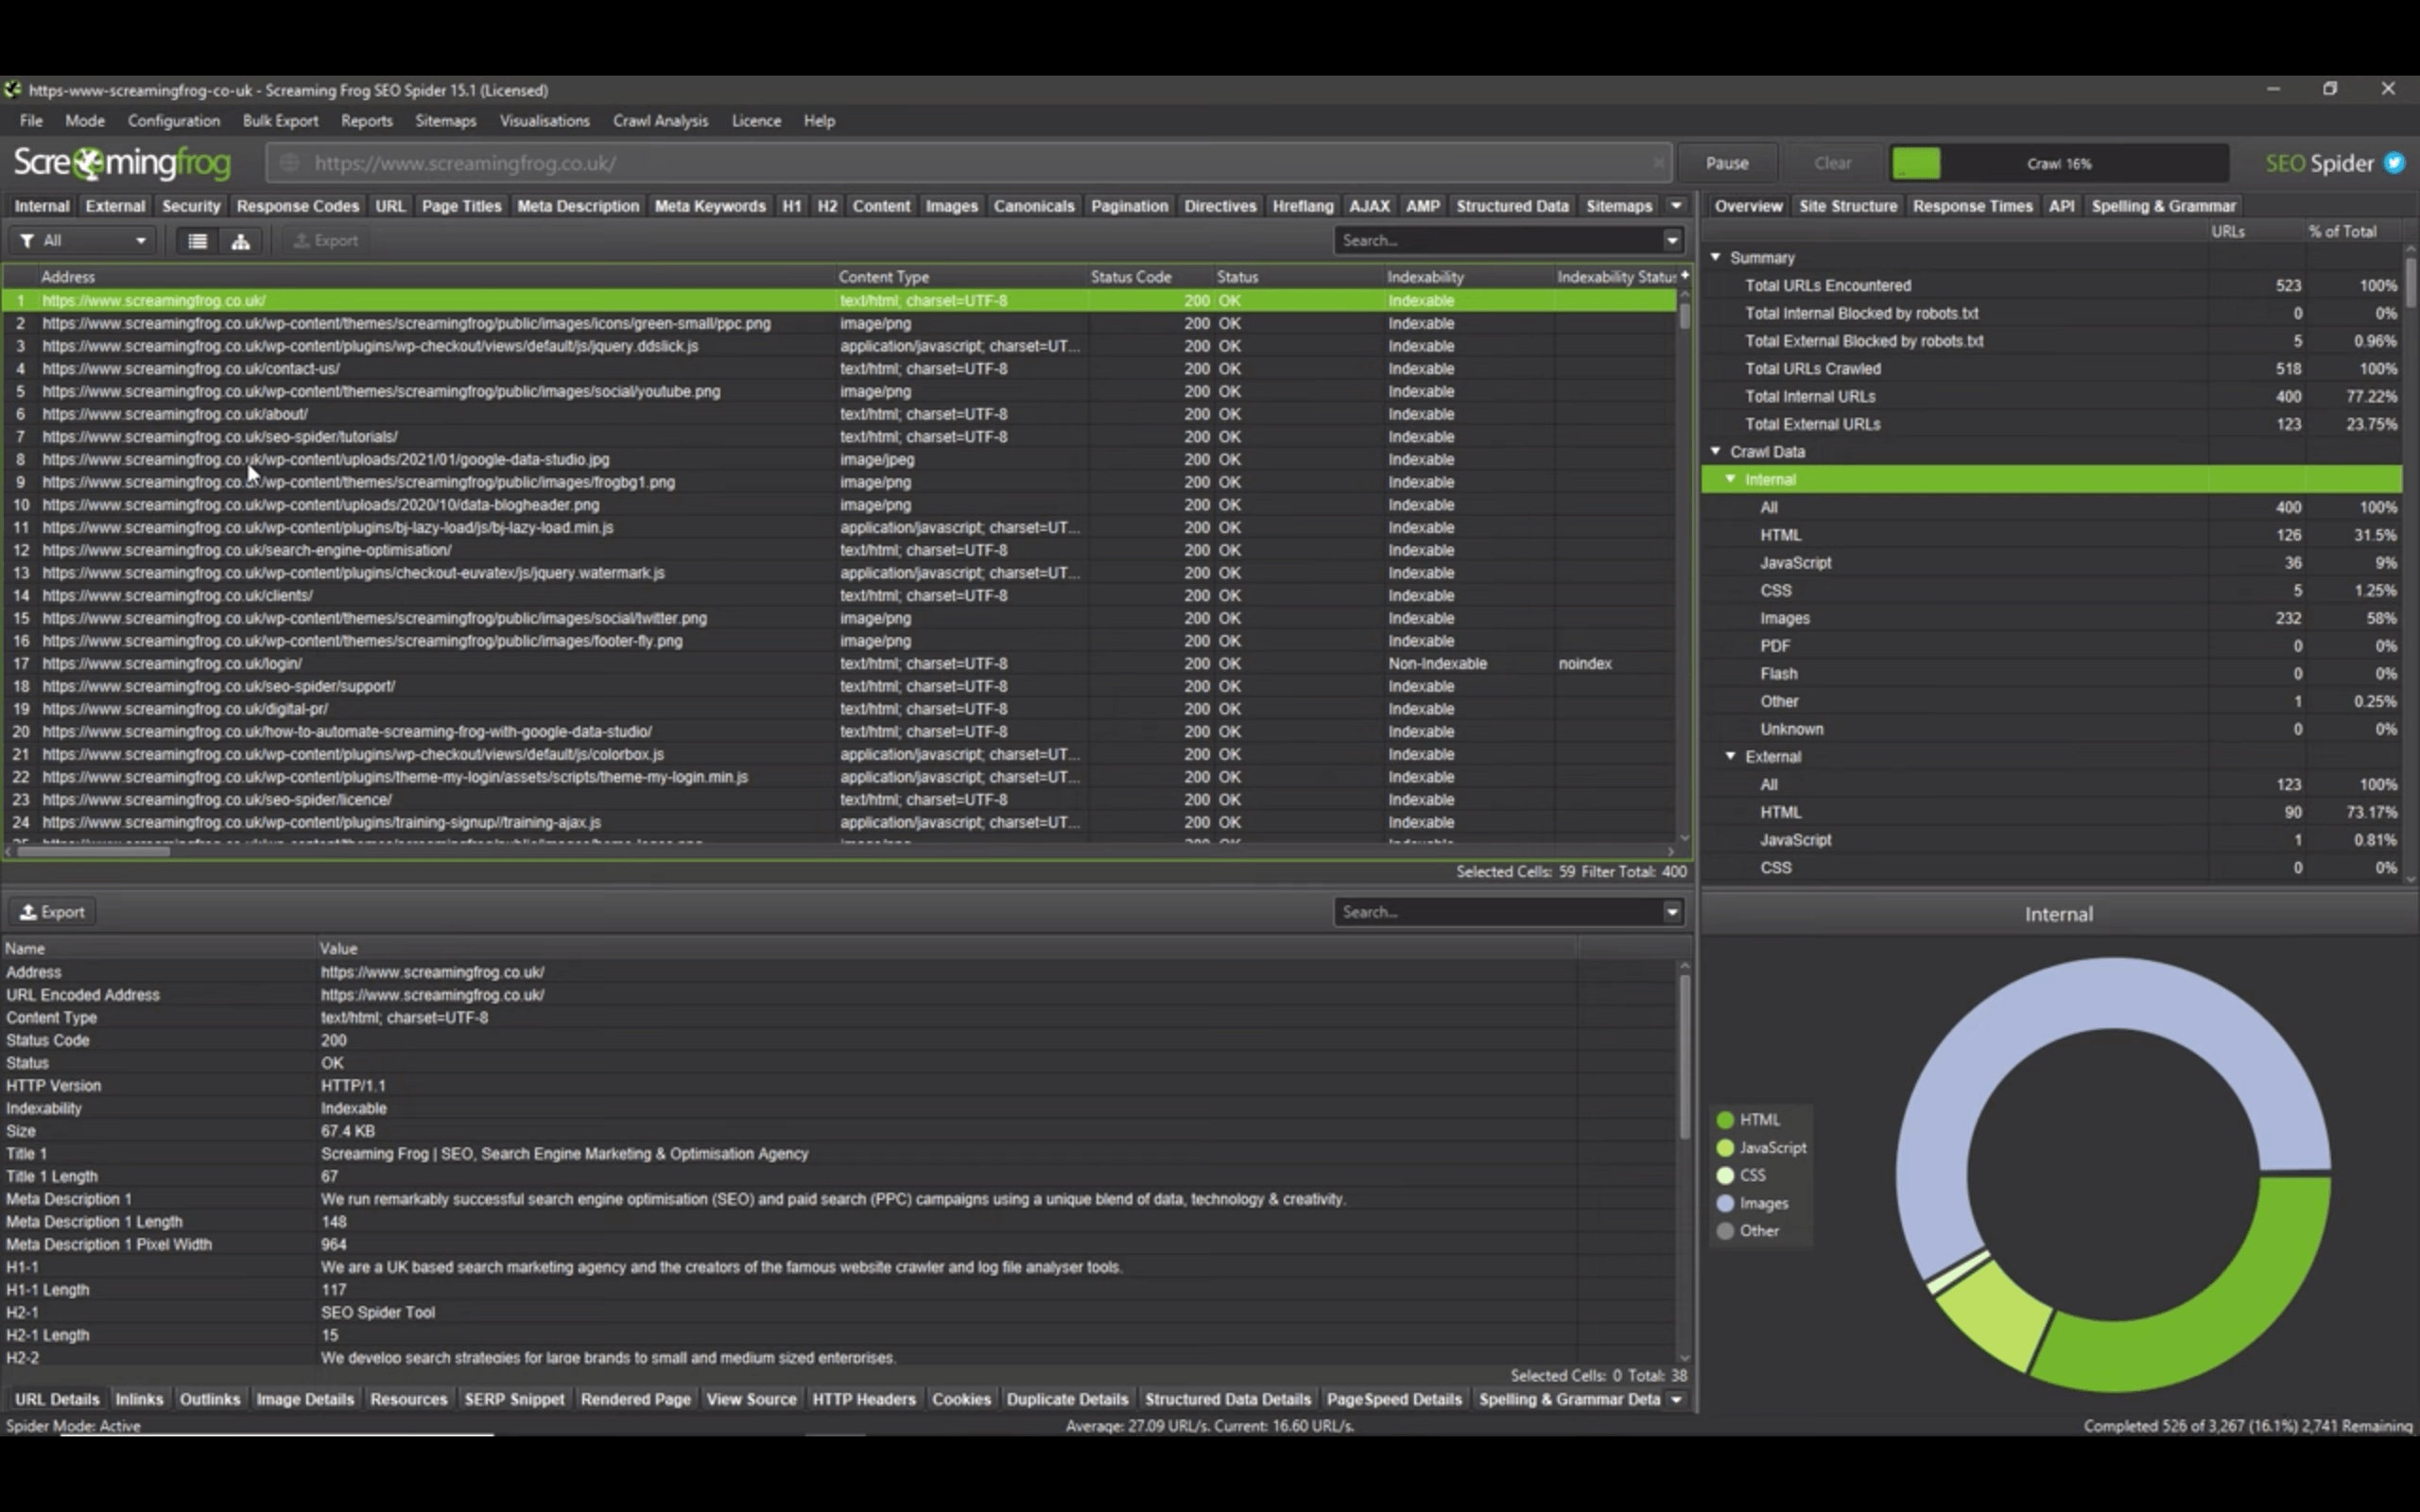Show more top tabs via overflow arrow
Image resolution: width=2420 pixels, height=1512 pixels.
(x=1677, y=206)
